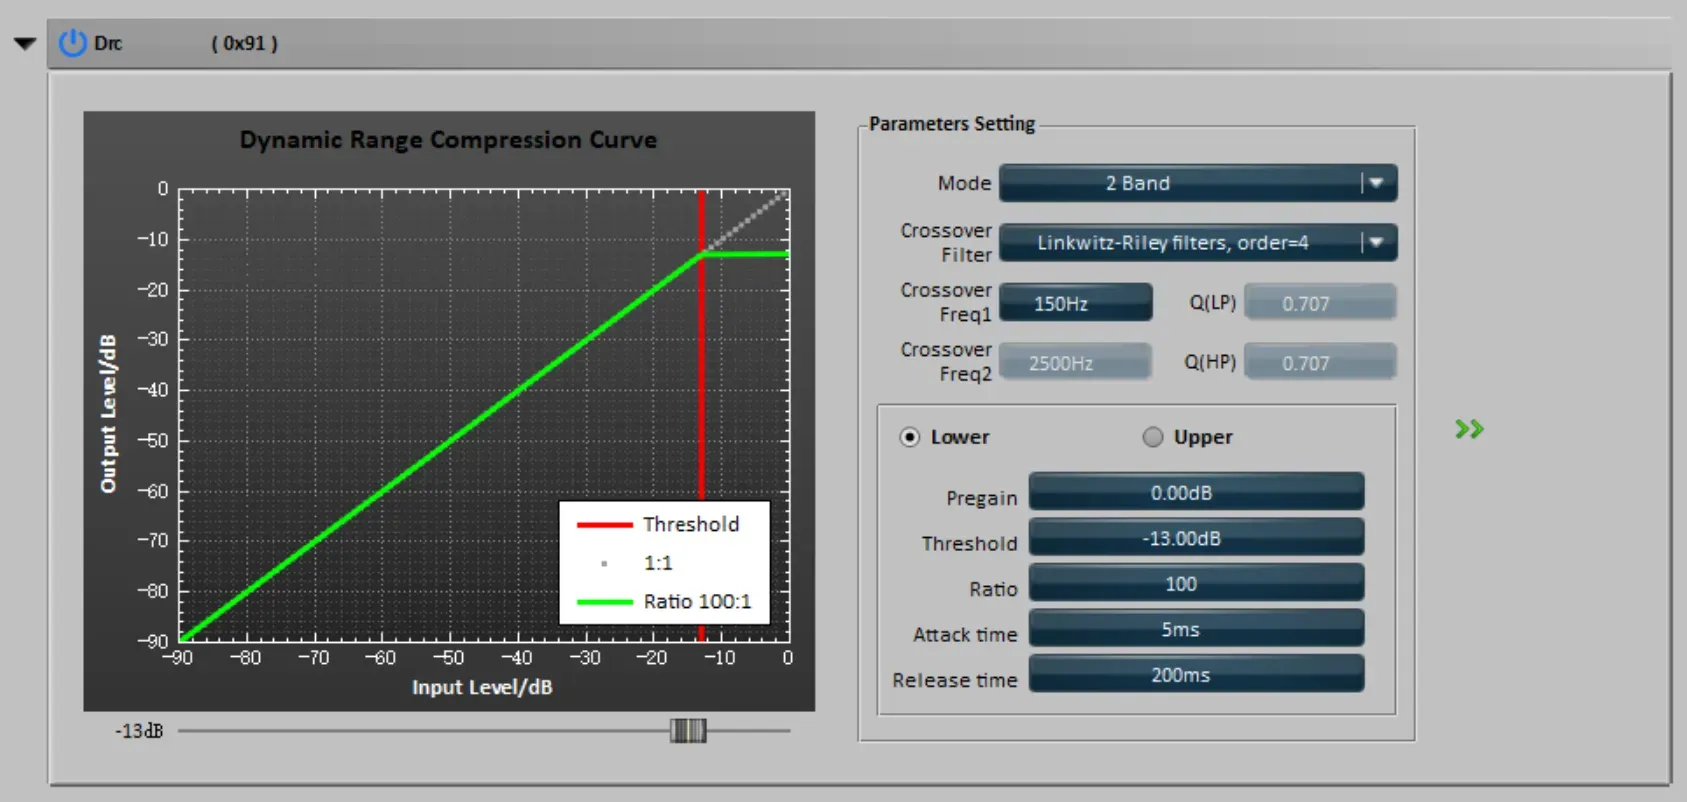The width and height of the screenshot is (1687, 802).
Task: Click the Threshold -13.00dB field
Action: point(1196,538)
